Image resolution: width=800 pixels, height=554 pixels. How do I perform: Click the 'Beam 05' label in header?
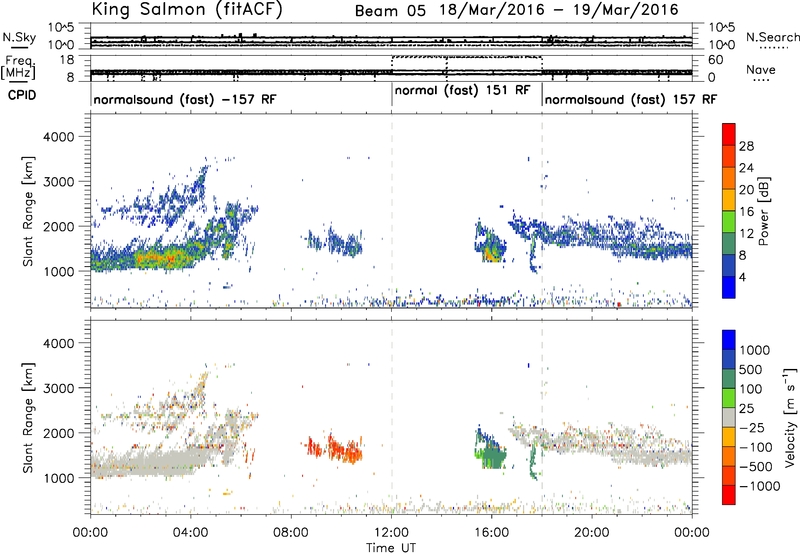[x=390, y=11]
